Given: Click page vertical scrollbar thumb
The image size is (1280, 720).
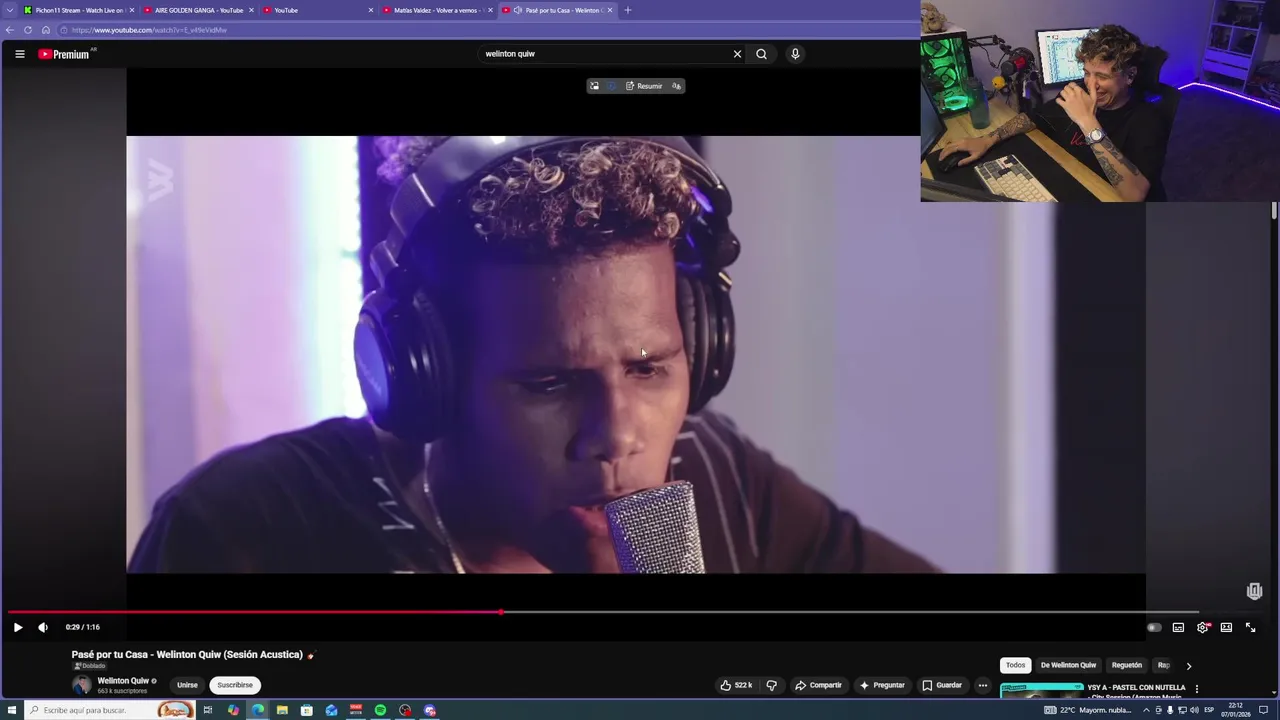Looking at the screenshot, I should [x=1275, y=210].
